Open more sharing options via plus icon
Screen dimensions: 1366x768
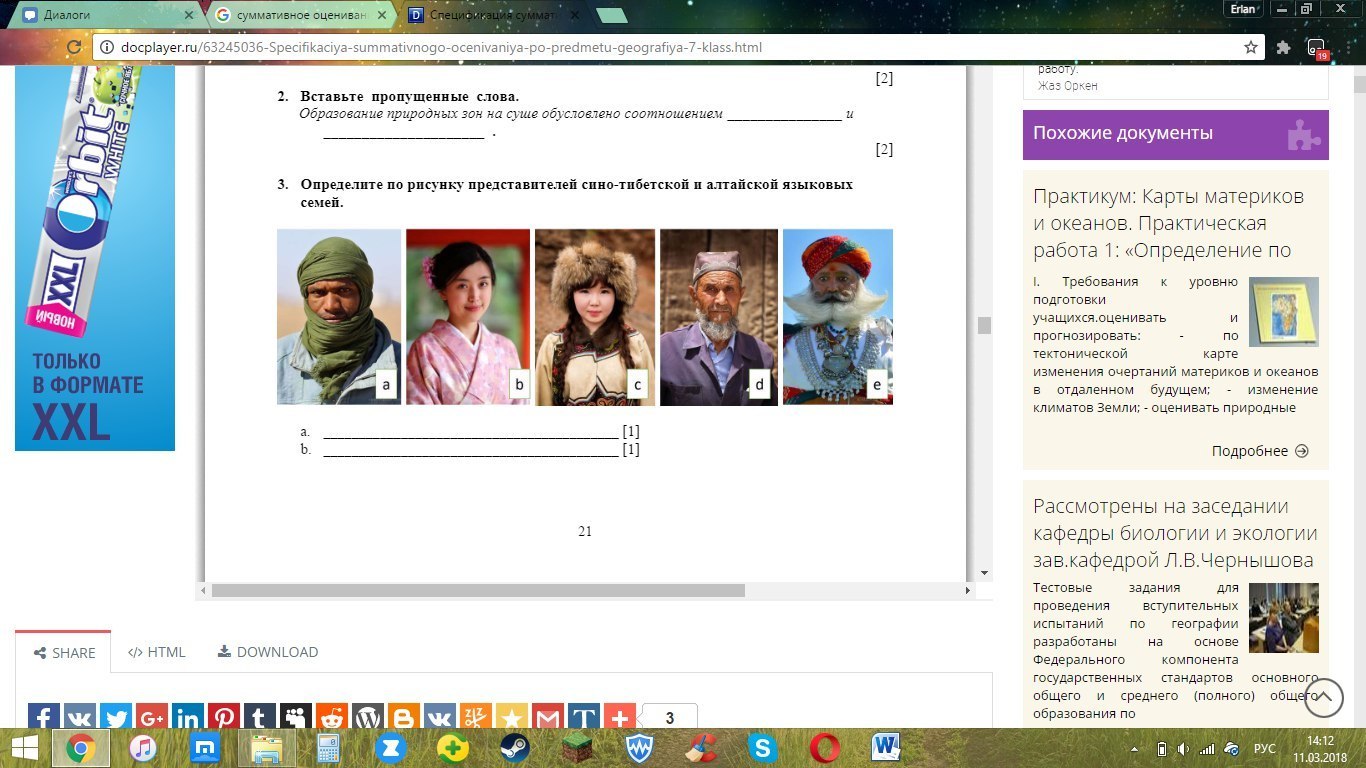pyautogui.click(x=620, y=717)
